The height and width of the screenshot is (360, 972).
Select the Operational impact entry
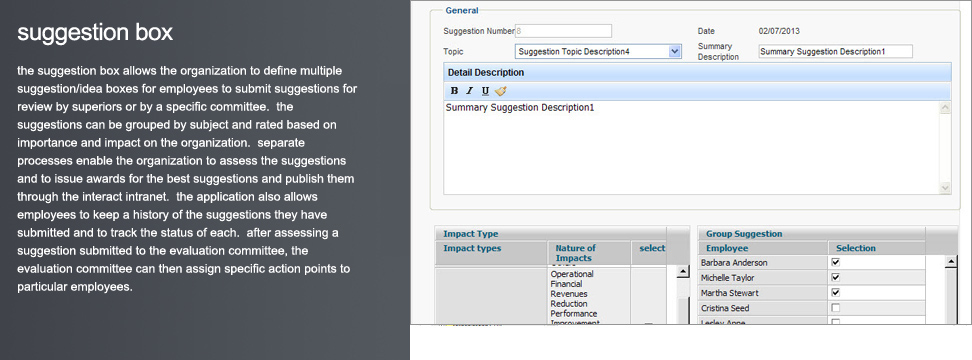tap(572, 274)
